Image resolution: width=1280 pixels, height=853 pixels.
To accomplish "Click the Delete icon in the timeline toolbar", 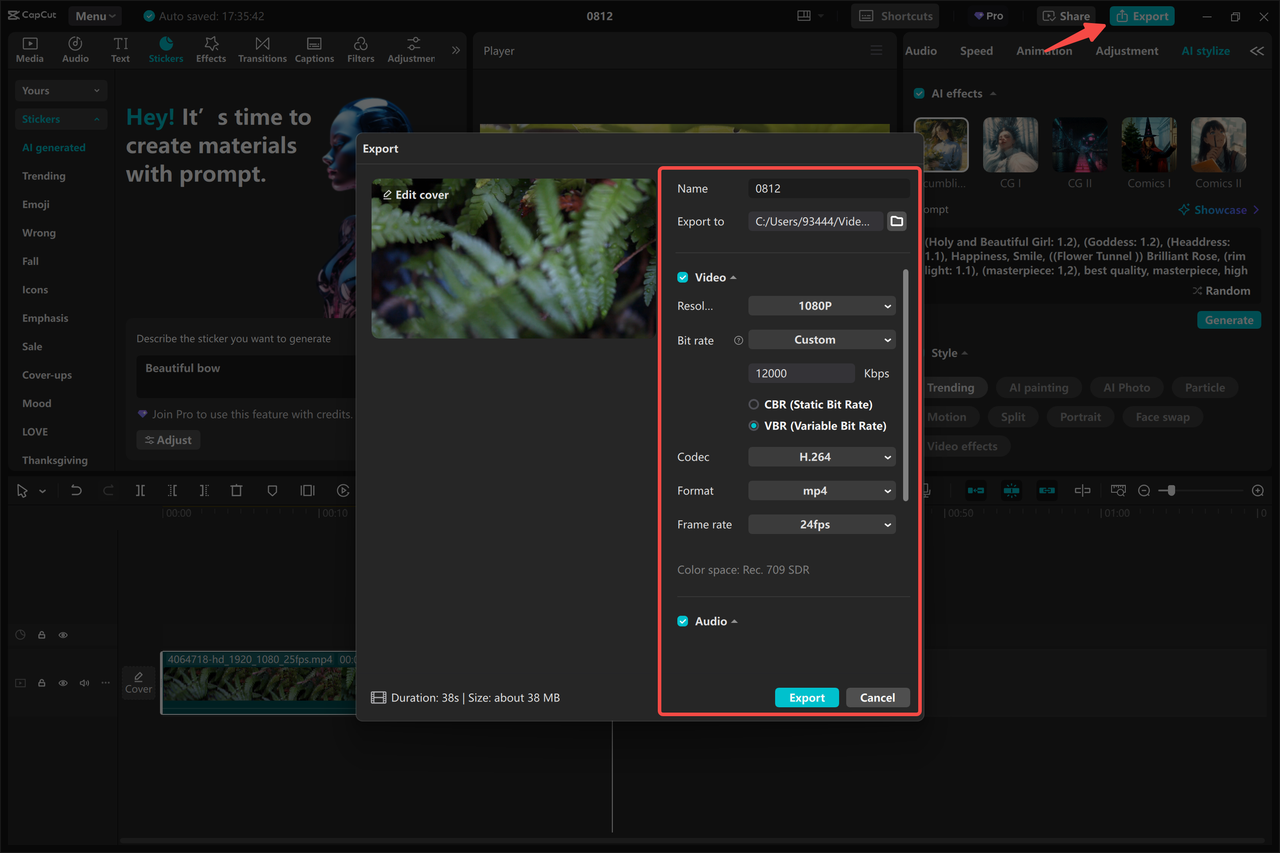I will (236, 490).
